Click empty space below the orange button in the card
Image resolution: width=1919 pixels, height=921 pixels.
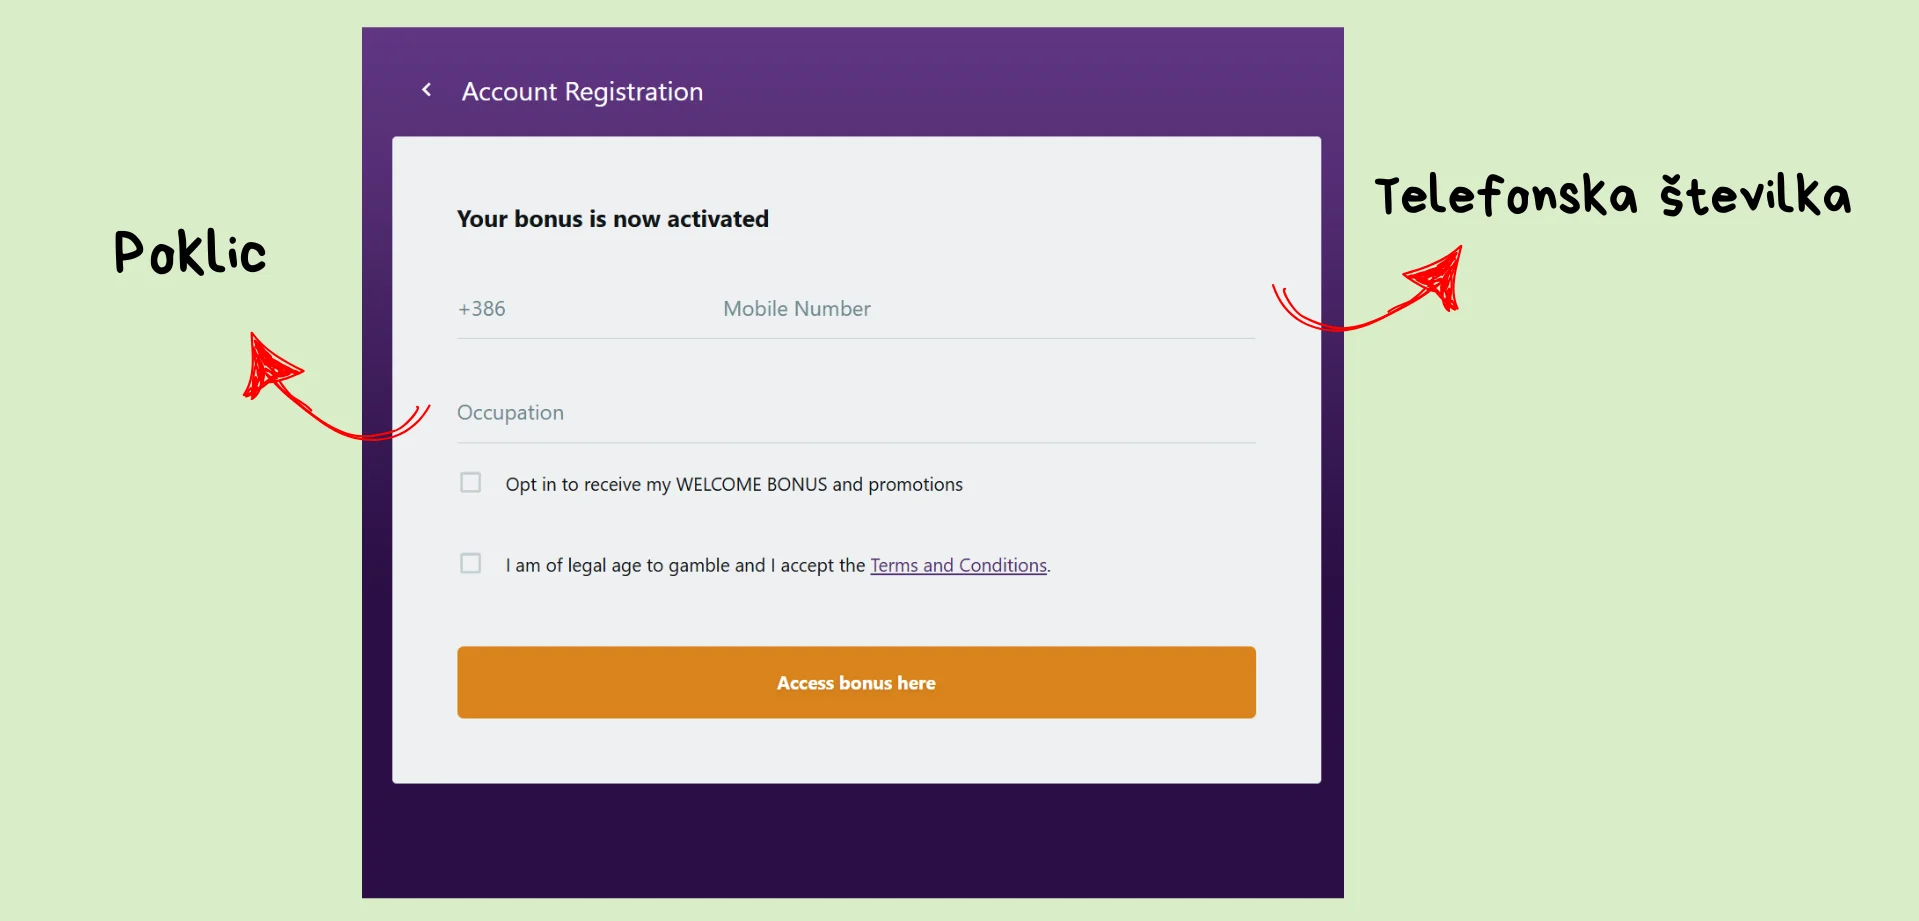[x=856, y=750]
